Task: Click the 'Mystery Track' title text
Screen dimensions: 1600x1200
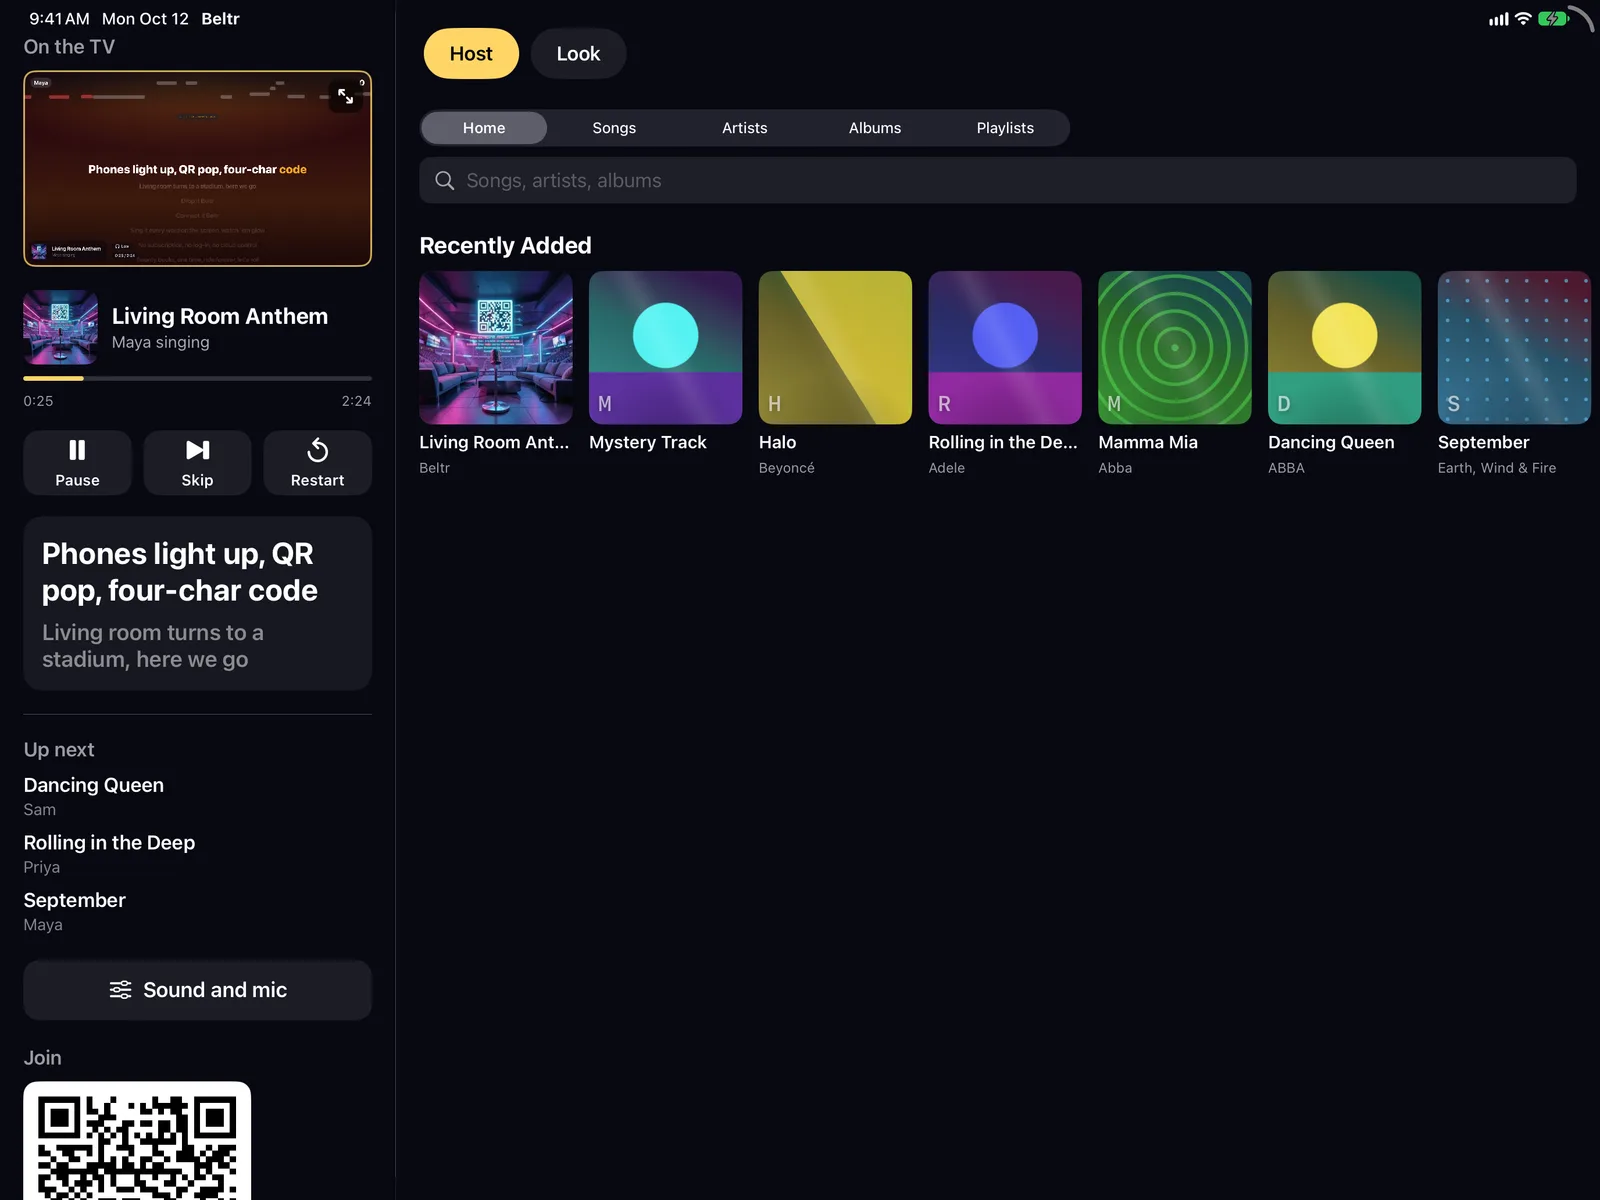Action: [648, 442]
